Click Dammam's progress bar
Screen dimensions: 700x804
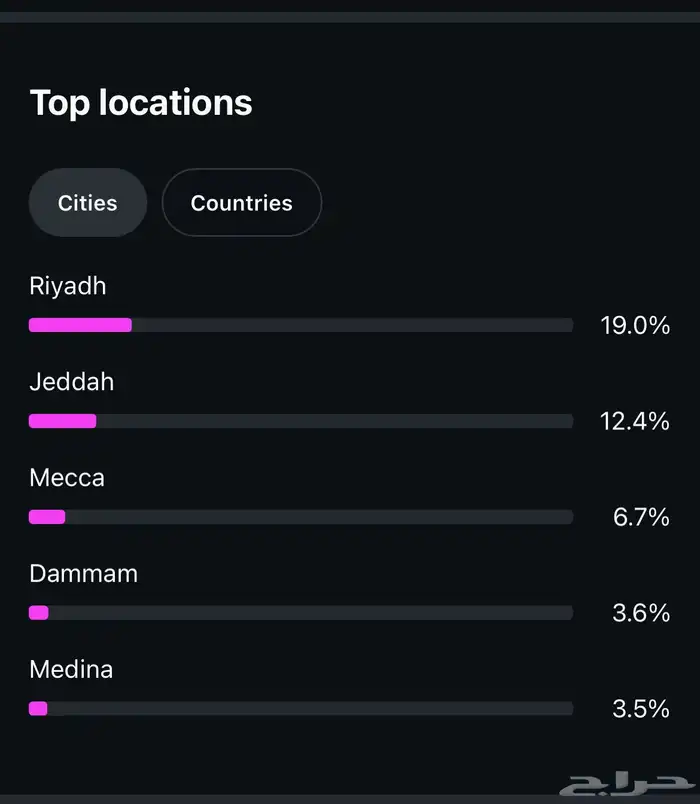pos(300,612)
